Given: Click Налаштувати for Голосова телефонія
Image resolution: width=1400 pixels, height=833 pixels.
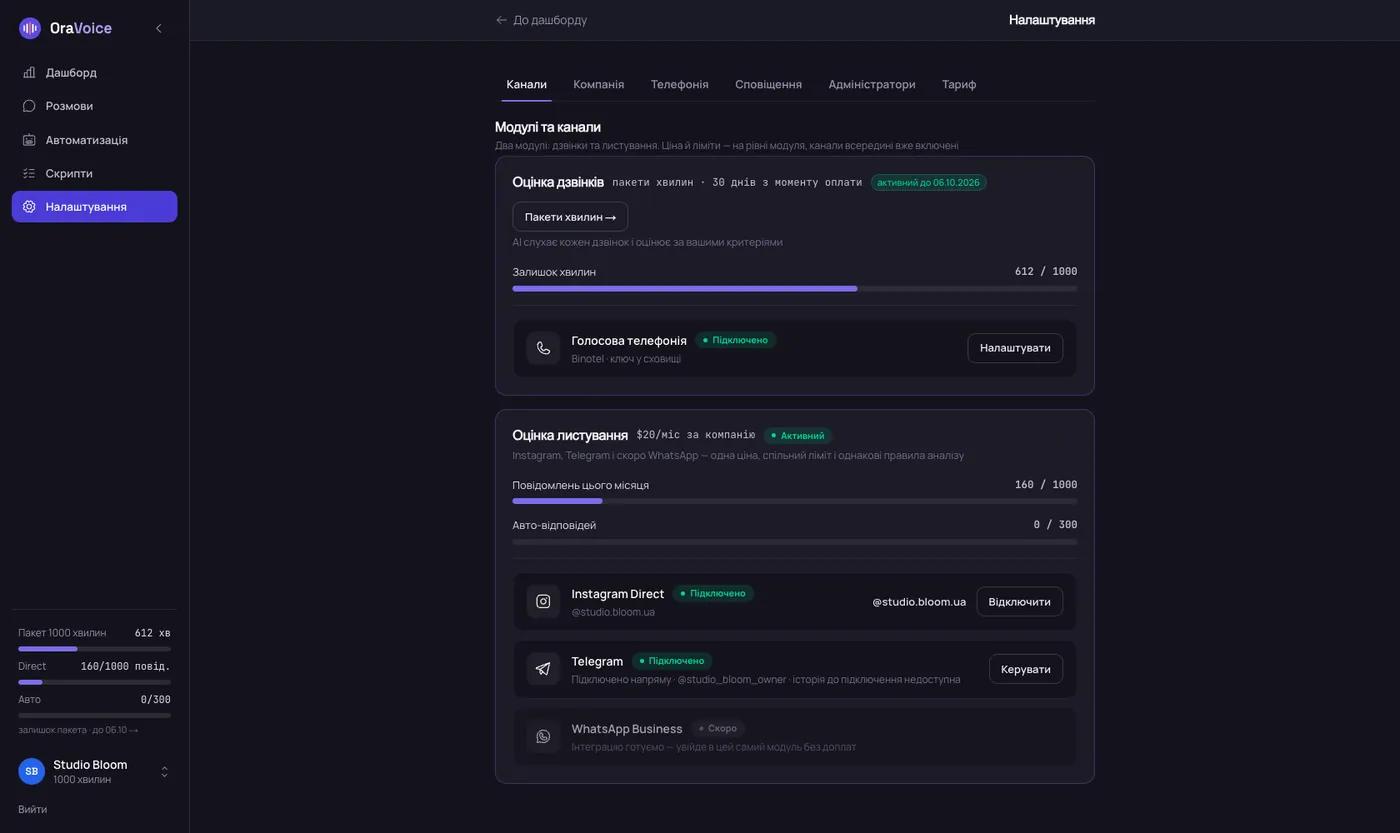Looking at the screenshot, I should click(1015, 348).
